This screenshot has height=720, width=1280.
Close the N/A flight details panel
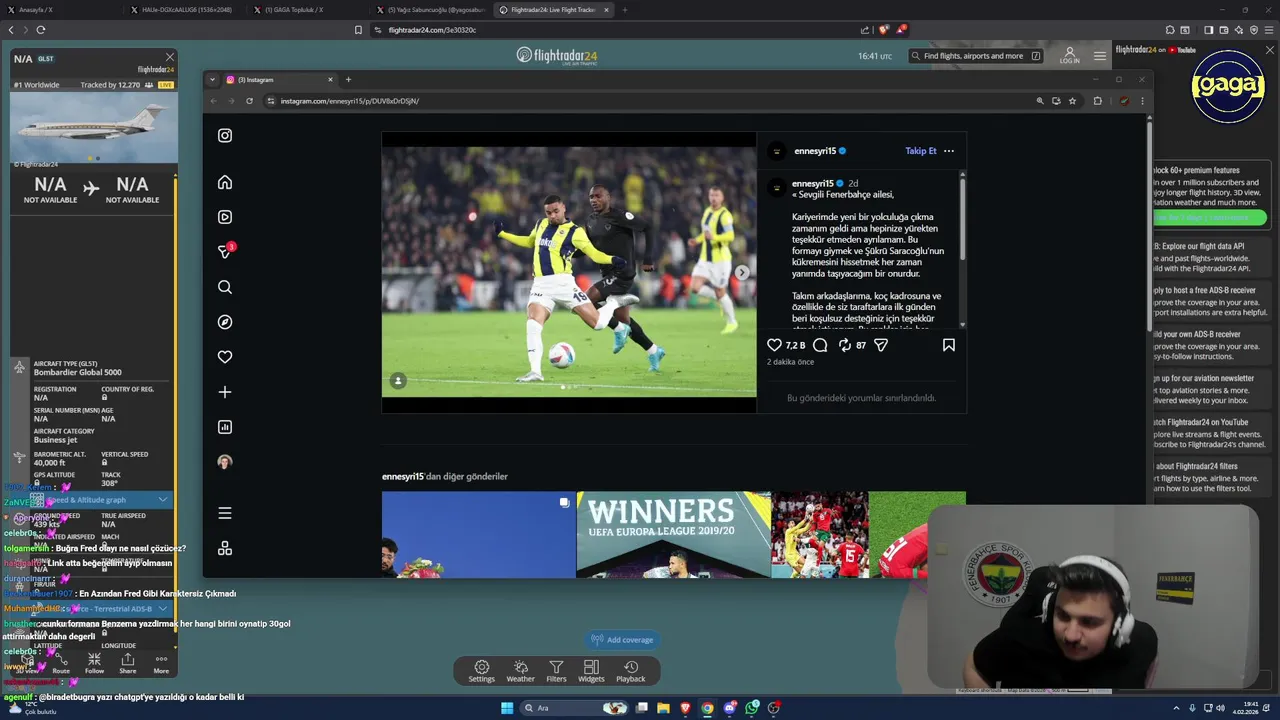[170, 57]
